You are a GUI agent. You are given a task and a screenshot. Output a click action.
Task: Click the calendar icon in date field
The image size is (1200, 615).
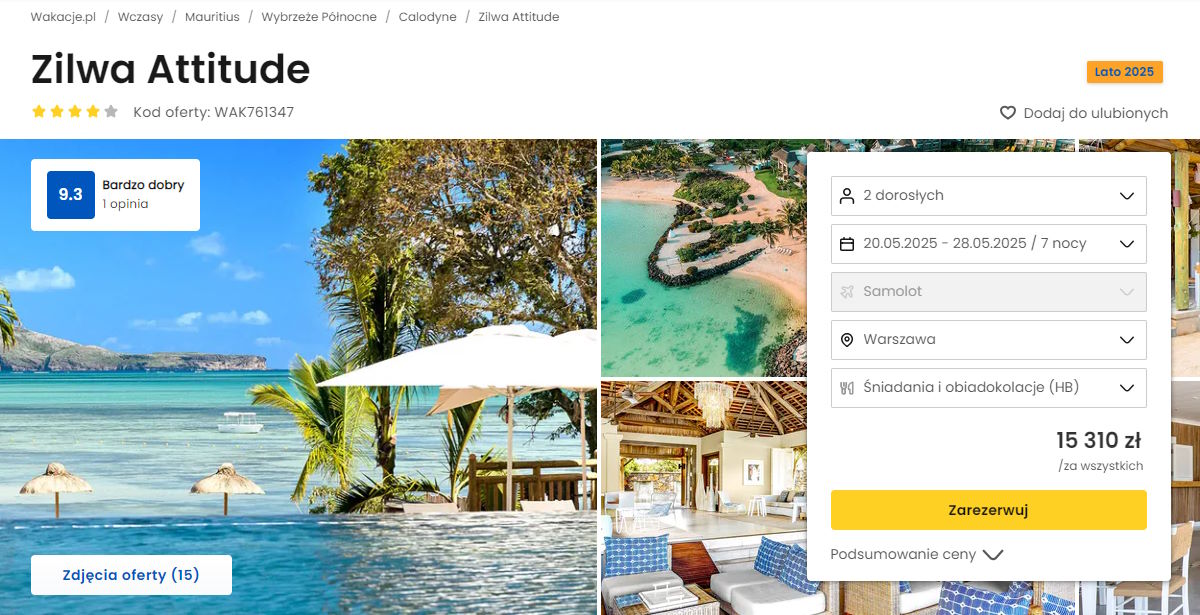point(847,243)
